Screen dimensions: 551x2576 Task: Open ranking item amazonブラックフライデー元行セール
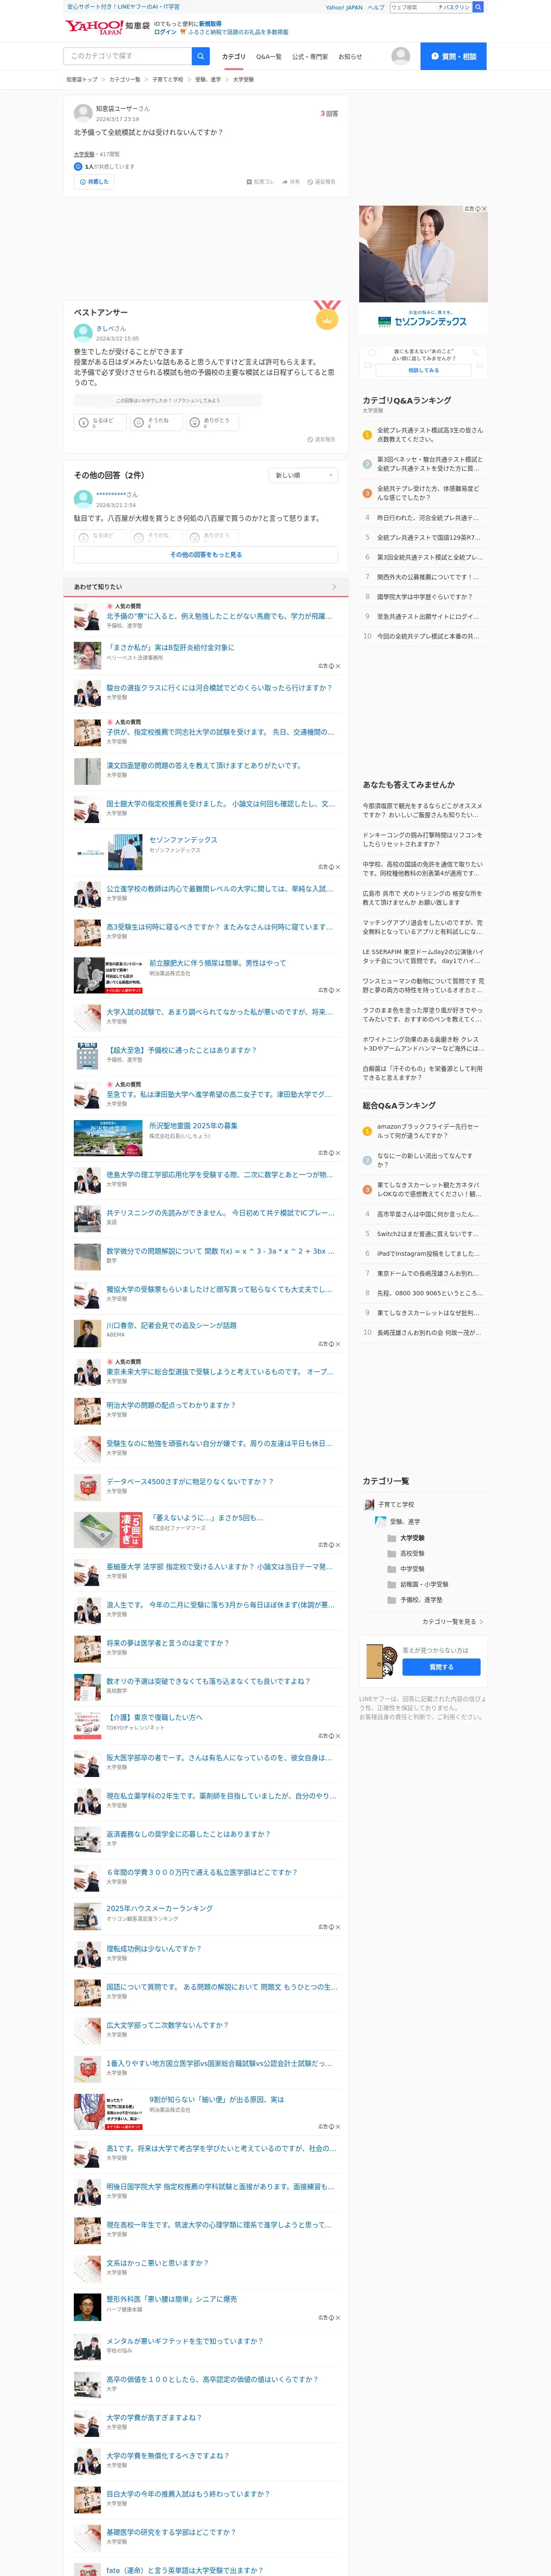[427, 1130]
